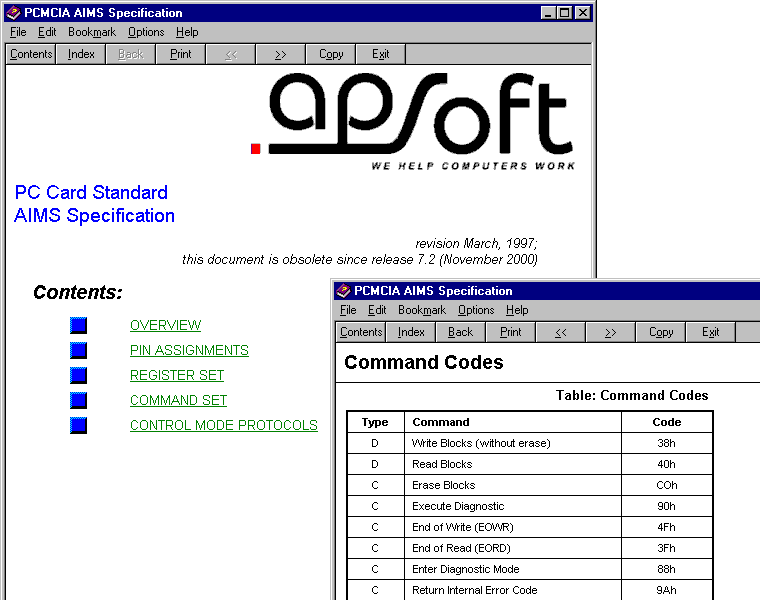
Task: Click Index button in back window toolbar
Action: [x=81, y=54]
